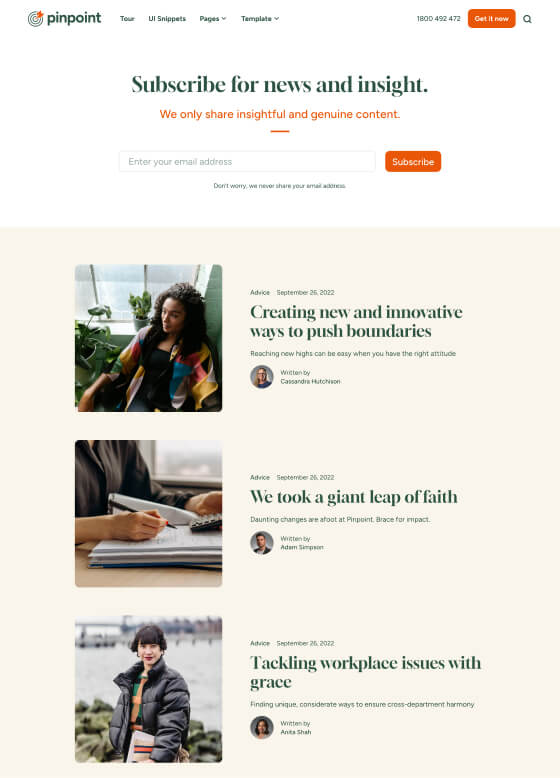
Task: Open Anita Shah's author avatar
Action: (x=261, y=727)
